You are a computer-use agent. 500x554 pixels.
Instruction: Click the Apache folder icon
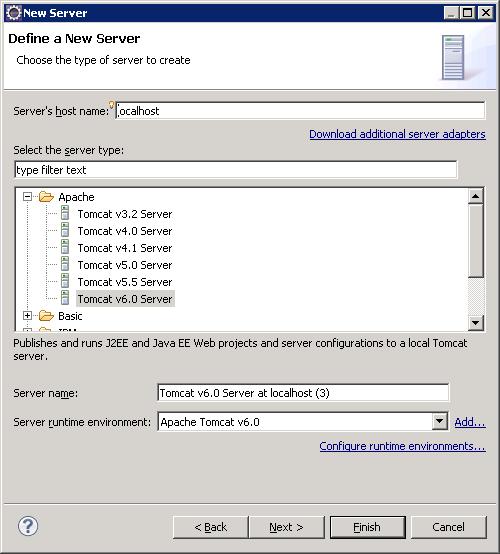point(46,196)
